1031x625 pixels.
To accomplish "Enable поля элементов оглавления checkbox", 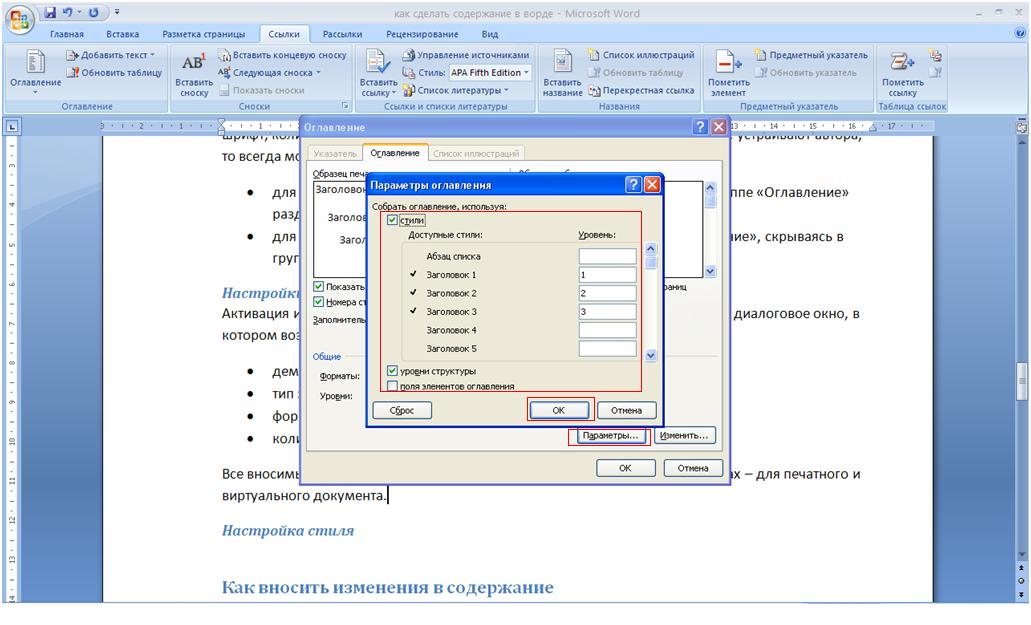I will [x=393, y=386].
